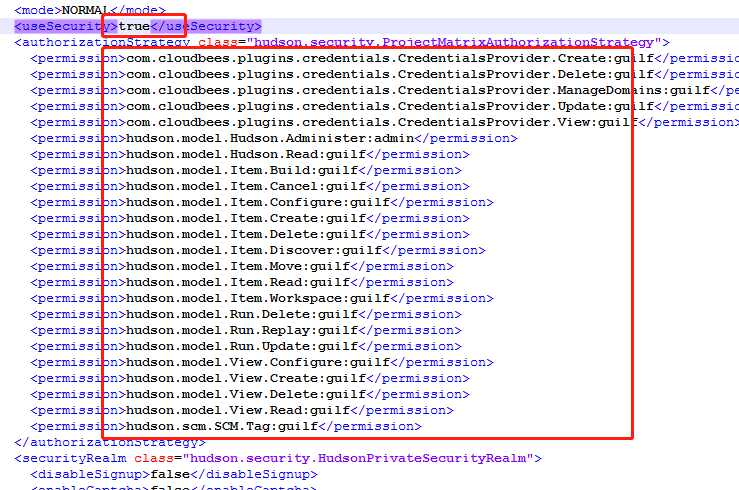Click hudson.model.Run.Delete:guilf text
The width and height of the screenshot is (739, 490).
pyautogui.click(x=242, y=315)
